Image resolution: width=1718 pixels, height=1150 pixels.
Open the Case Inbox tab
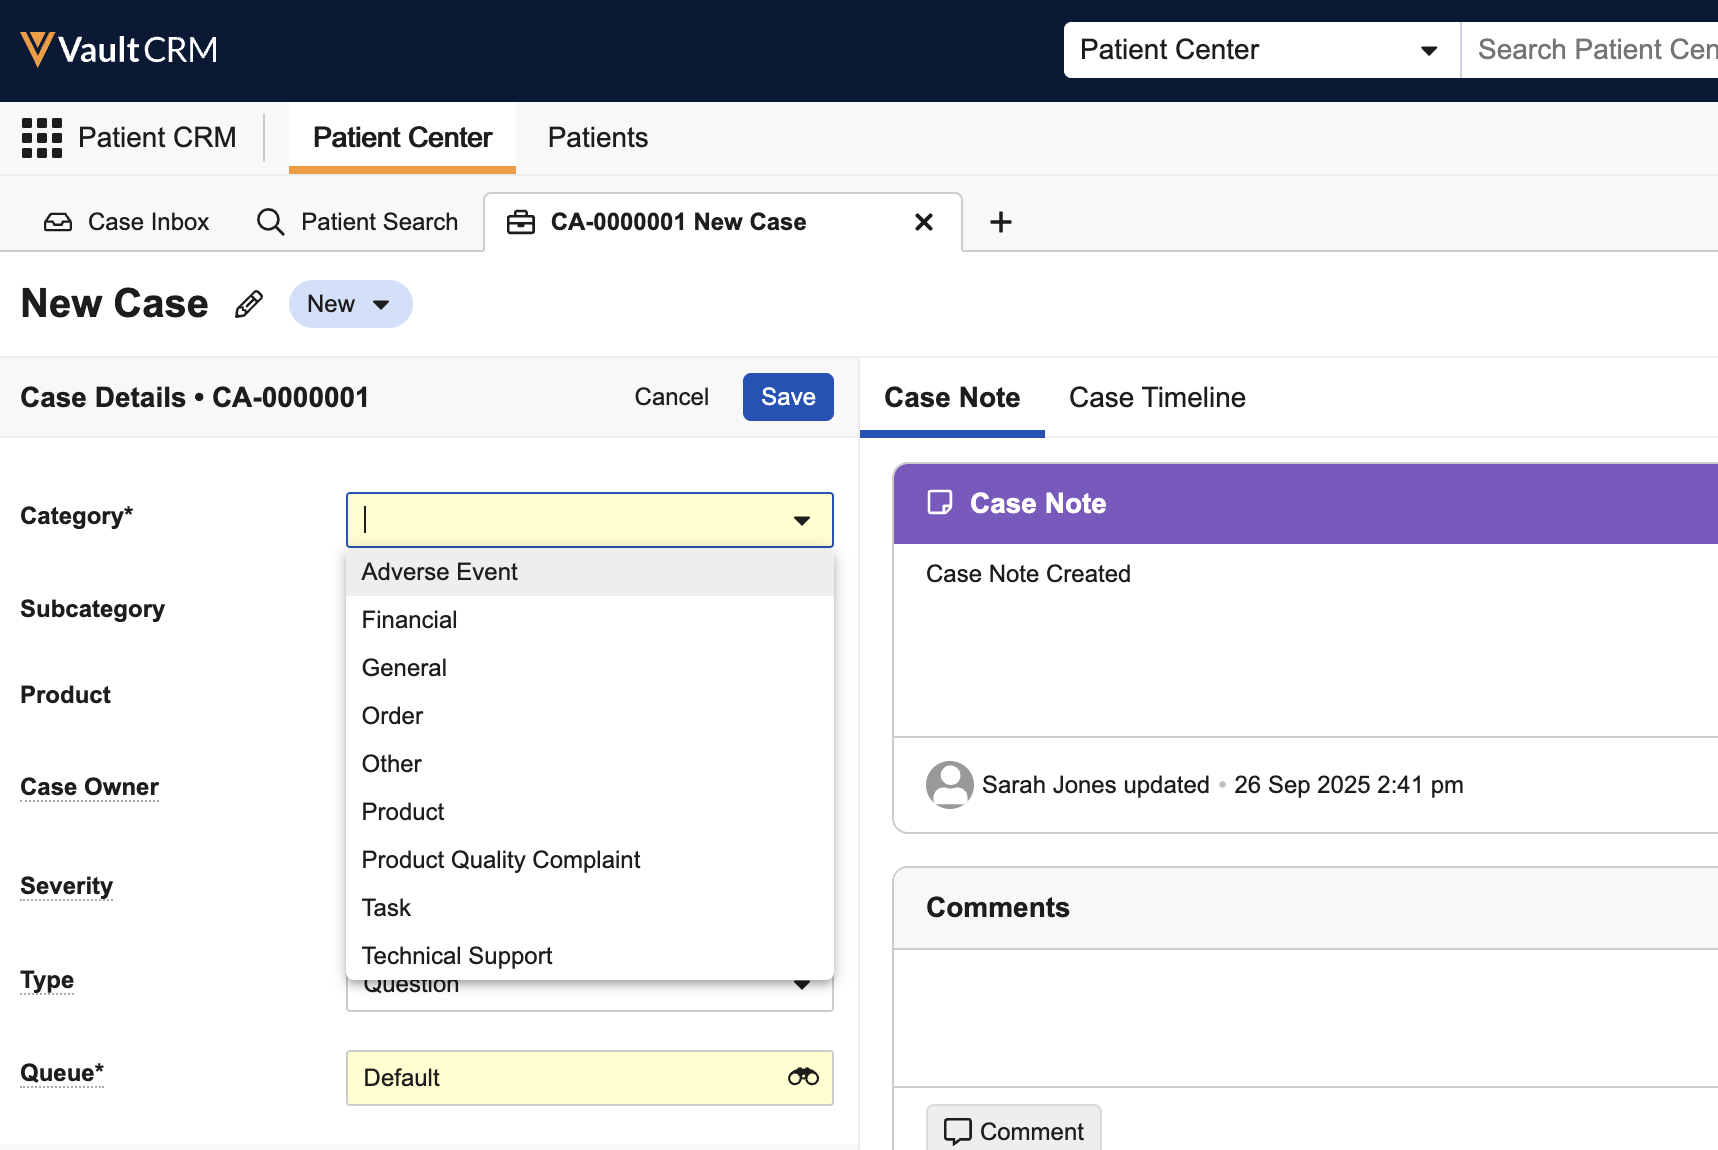coord(127,222)
